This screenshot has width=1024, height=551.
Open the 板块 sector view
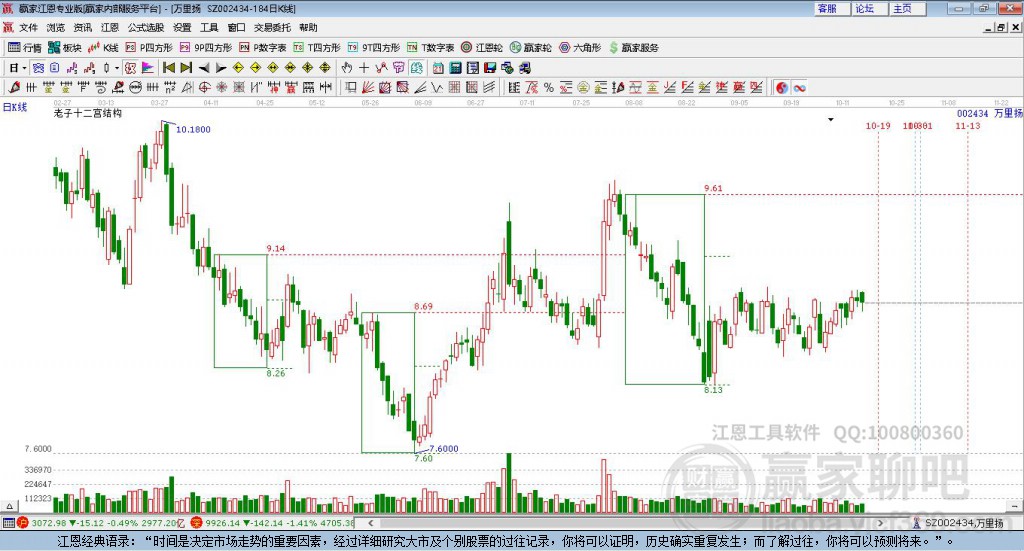(65, 48)
